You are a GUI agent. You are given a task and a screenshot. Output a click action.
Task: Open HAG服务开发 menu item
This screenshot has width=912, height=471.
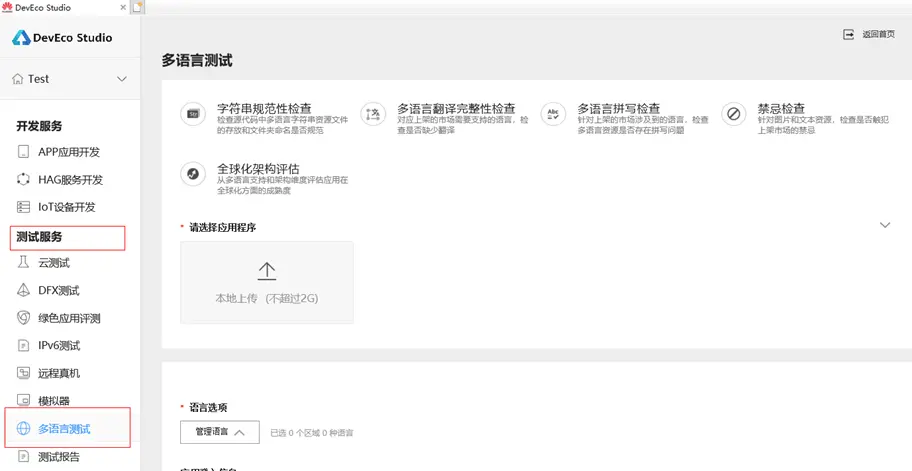[70, 180]
